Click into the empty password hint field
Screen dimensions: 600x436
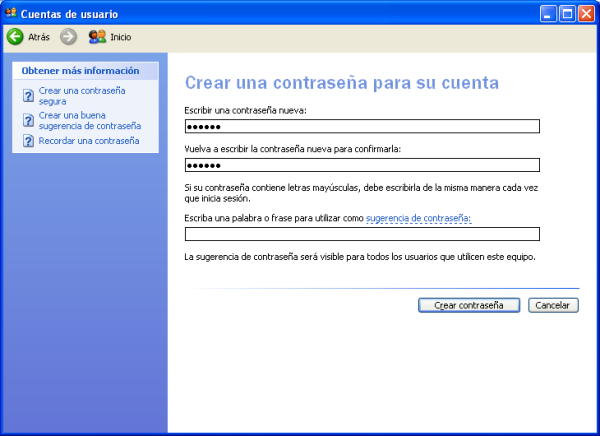[x=362, y=234]
